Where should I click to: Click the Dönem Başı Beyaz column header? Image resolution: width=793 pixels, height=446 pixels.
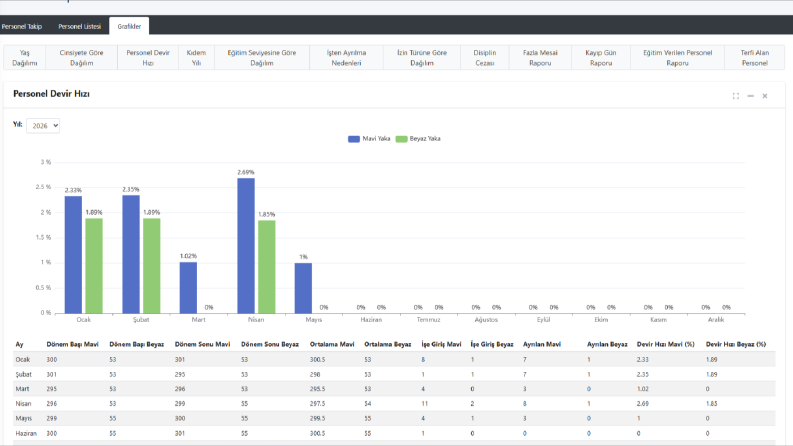click(x=137, y=344)
